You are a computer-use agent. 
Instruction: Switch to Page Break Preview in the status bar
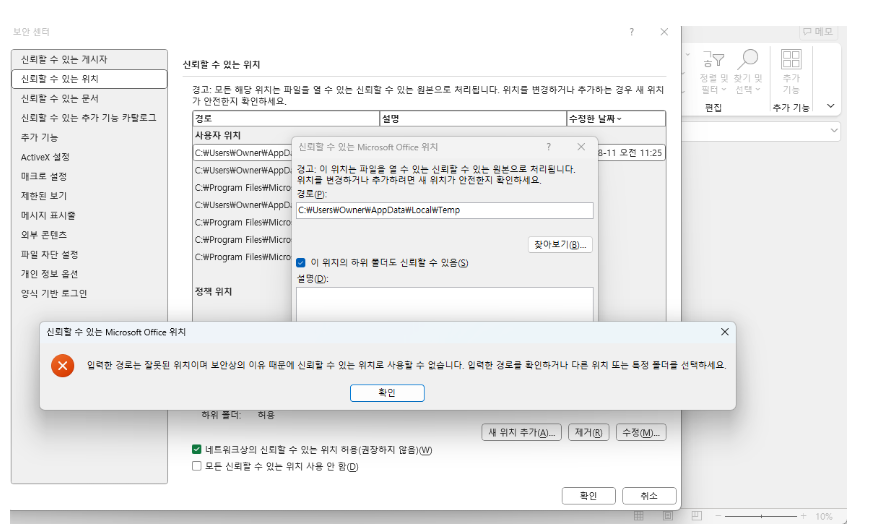(x=697, y=516)
